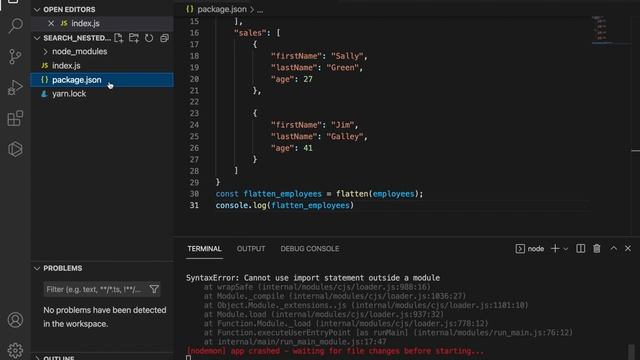Switch to the Terminal tab
Viewport: 640px width, 360px height.
[204, 249]
